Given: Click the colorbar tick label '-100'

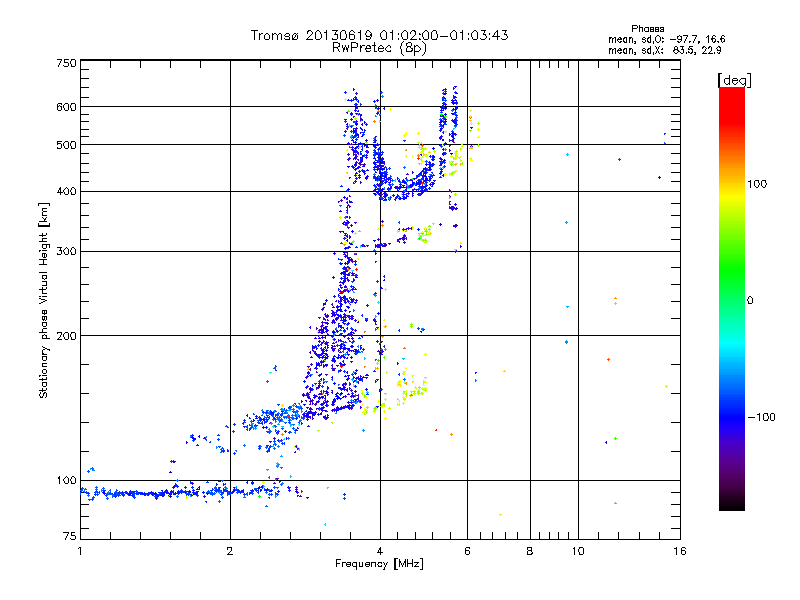Looking at the screenshot, I should click(761, 417).
